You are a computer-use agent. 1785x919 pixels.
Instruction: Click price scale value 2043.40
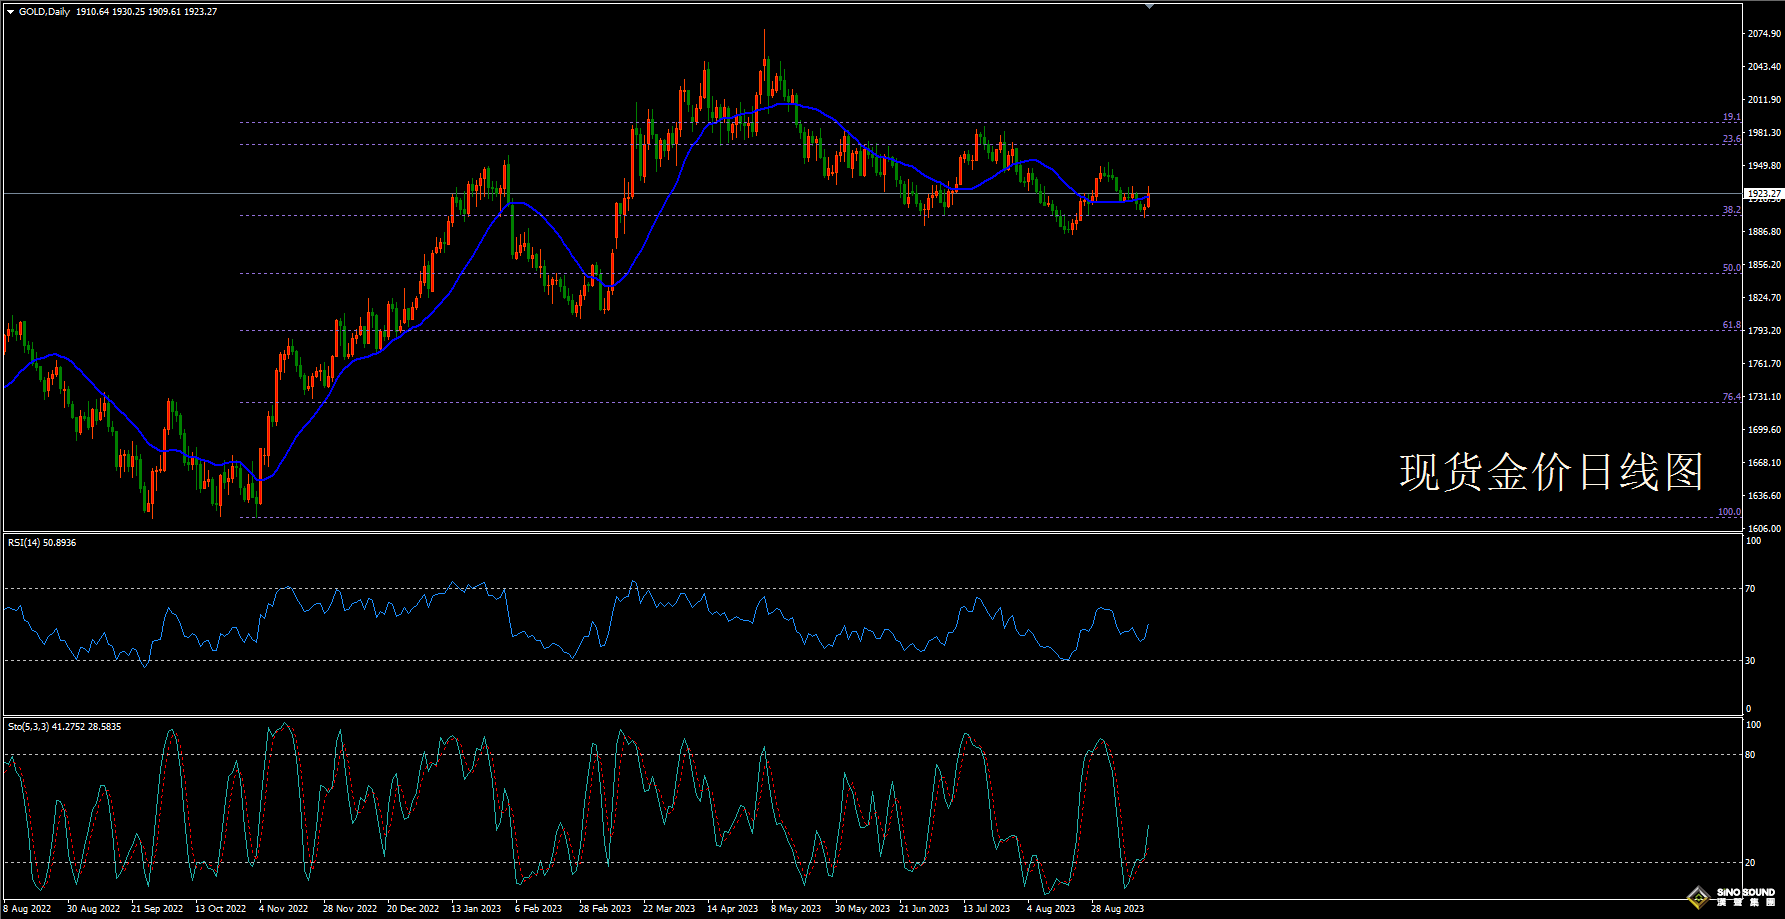click(x=1764, y=66)
